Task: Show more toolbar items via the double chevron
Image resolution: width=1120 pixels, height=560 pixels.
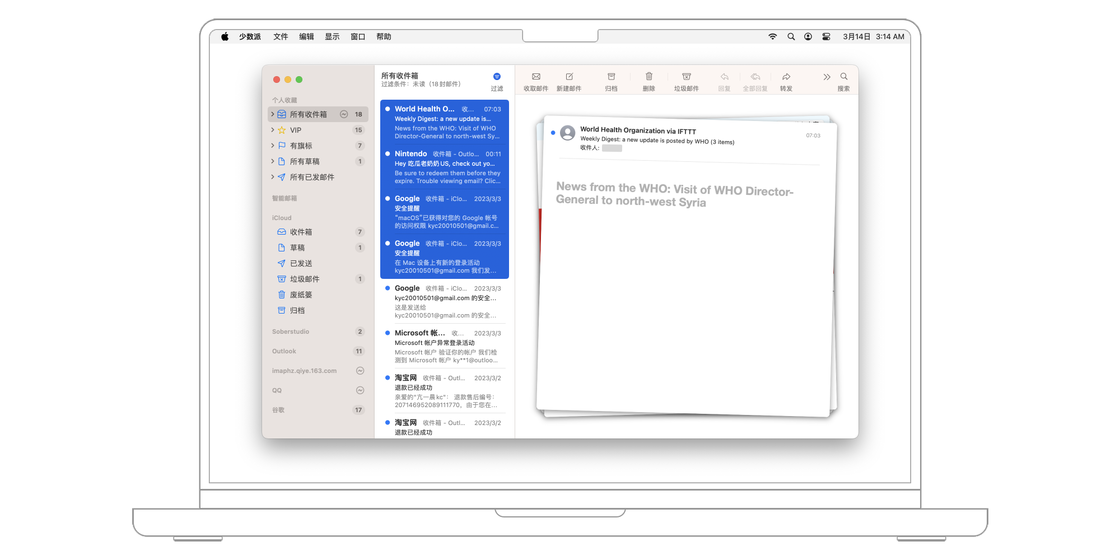Action: [x=827, y=77]
